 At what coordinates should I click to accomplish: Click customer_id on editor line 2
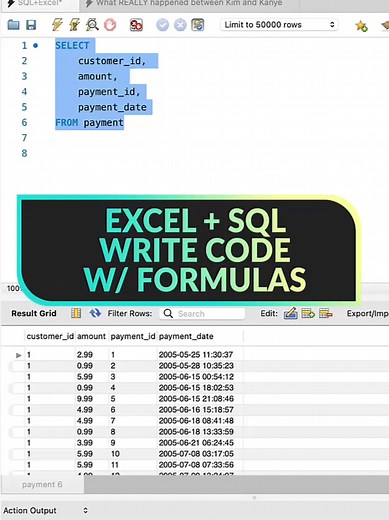tap(112, 61)
